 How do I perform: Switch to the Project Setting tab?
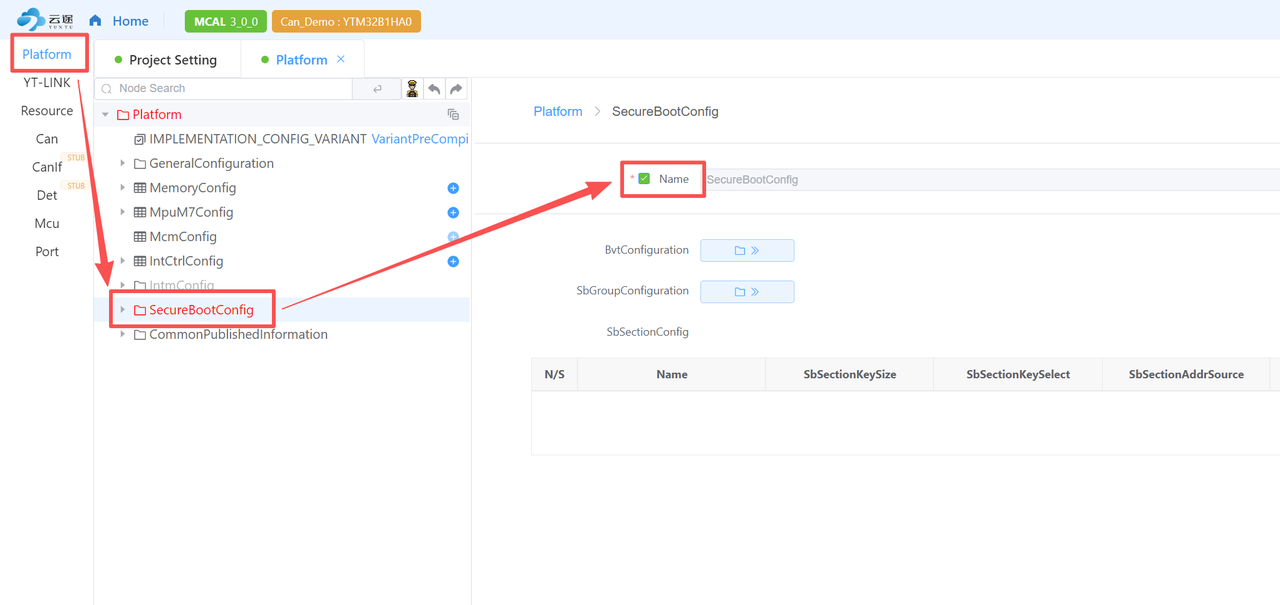click(x=166, y=60)
